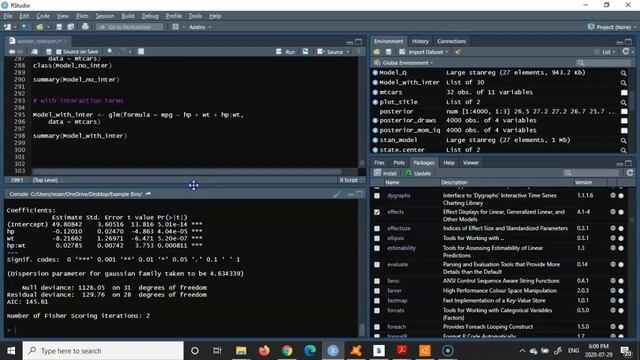Check the evaluate package checkbox

pyautogui.click(x=377, y=265)
